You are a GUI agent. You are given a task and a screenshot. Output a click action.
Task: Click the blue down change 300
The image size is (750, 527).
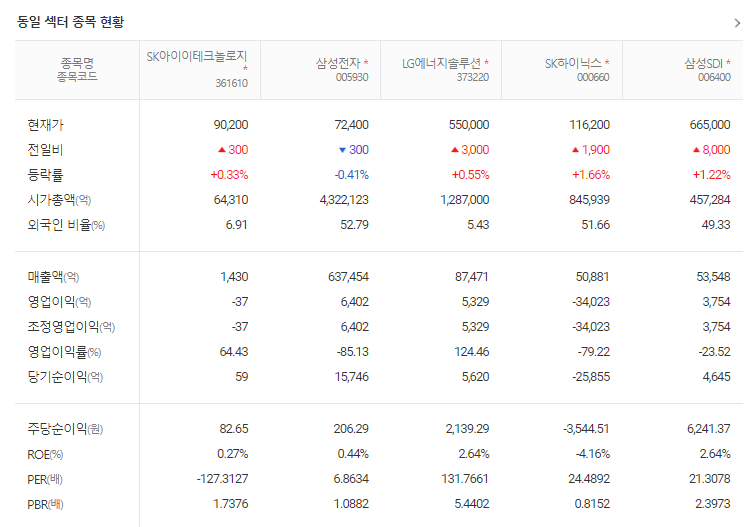353,150
